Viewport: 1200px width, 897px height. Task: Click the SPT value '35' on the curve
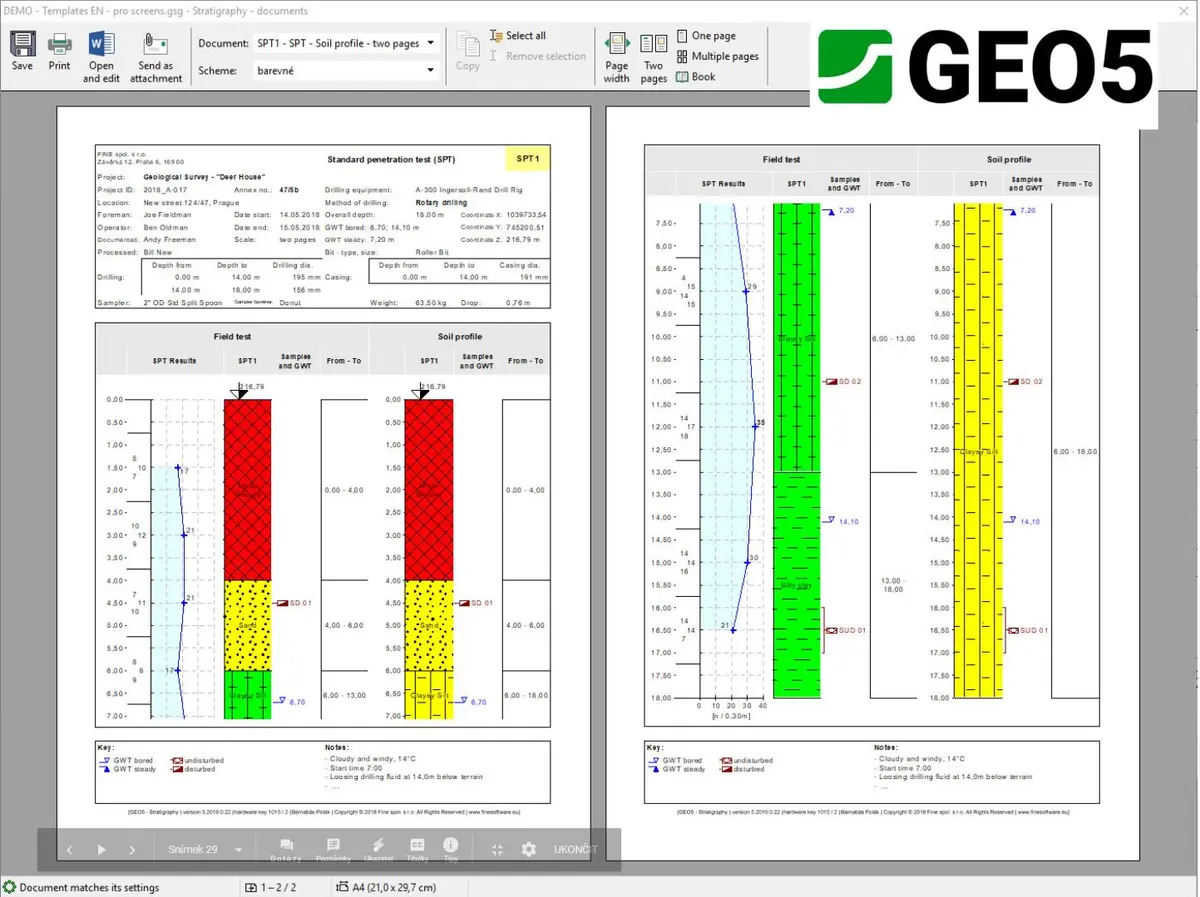tap(761, 423)
